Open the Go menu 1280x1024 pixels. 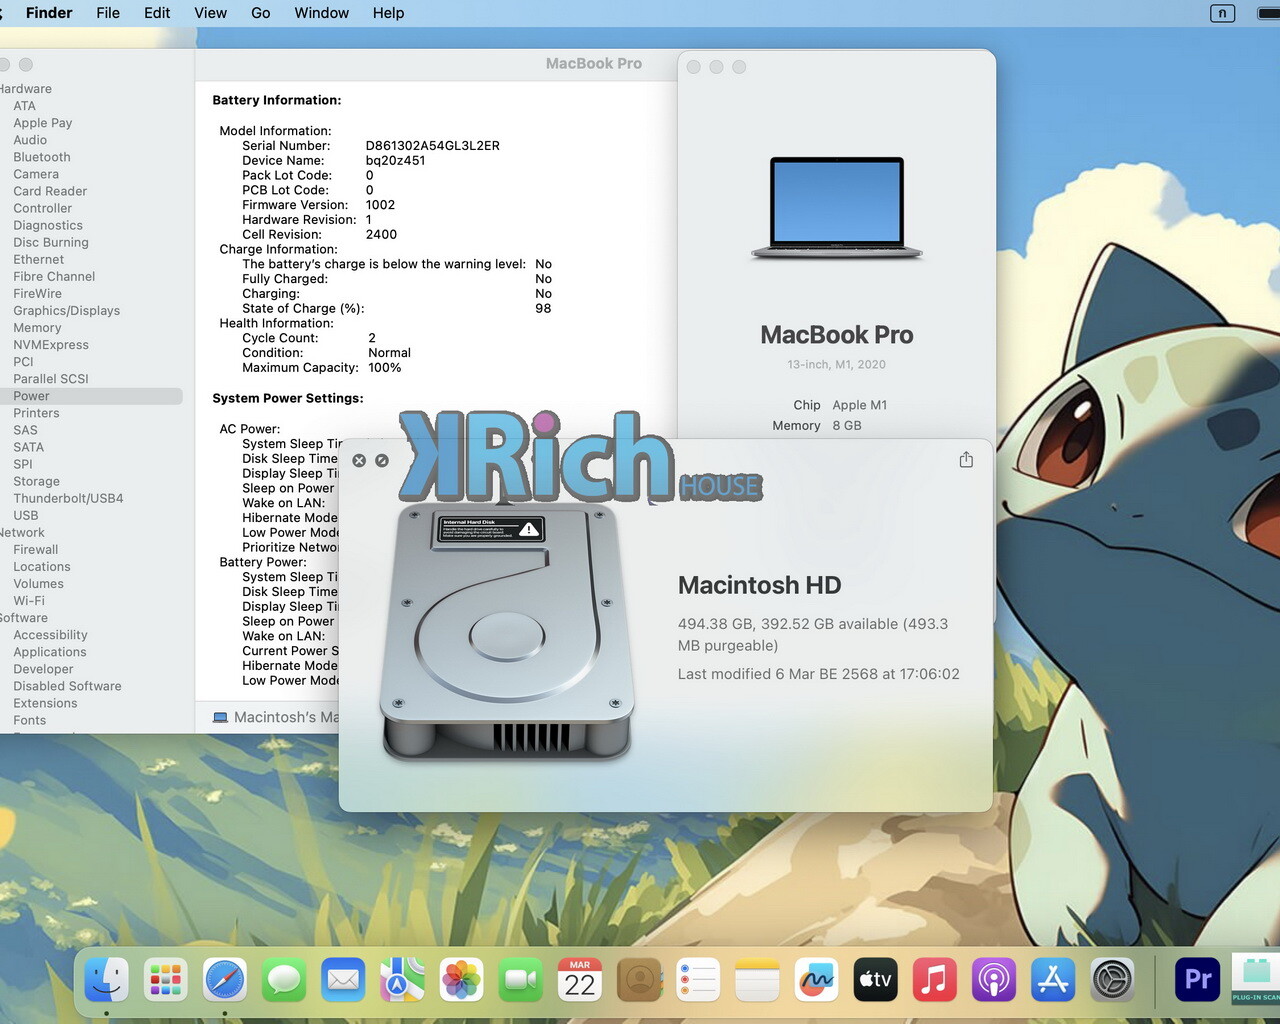point(261,13)
